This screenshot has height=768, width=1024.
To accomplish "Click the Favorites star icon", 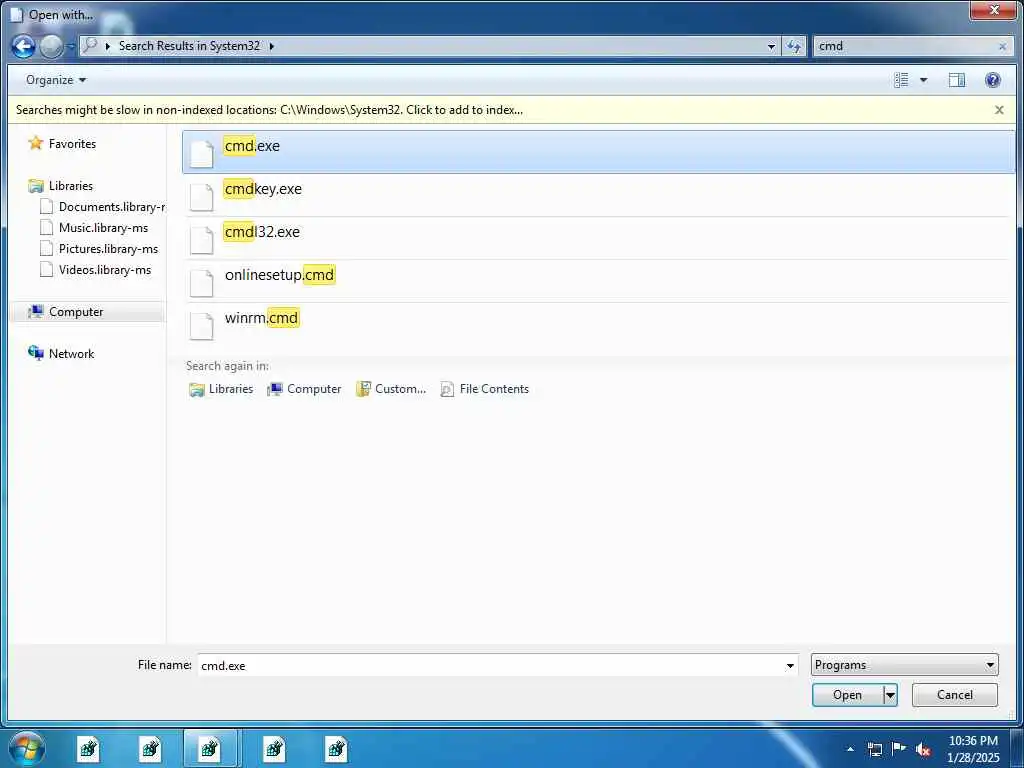I will 35,143.
